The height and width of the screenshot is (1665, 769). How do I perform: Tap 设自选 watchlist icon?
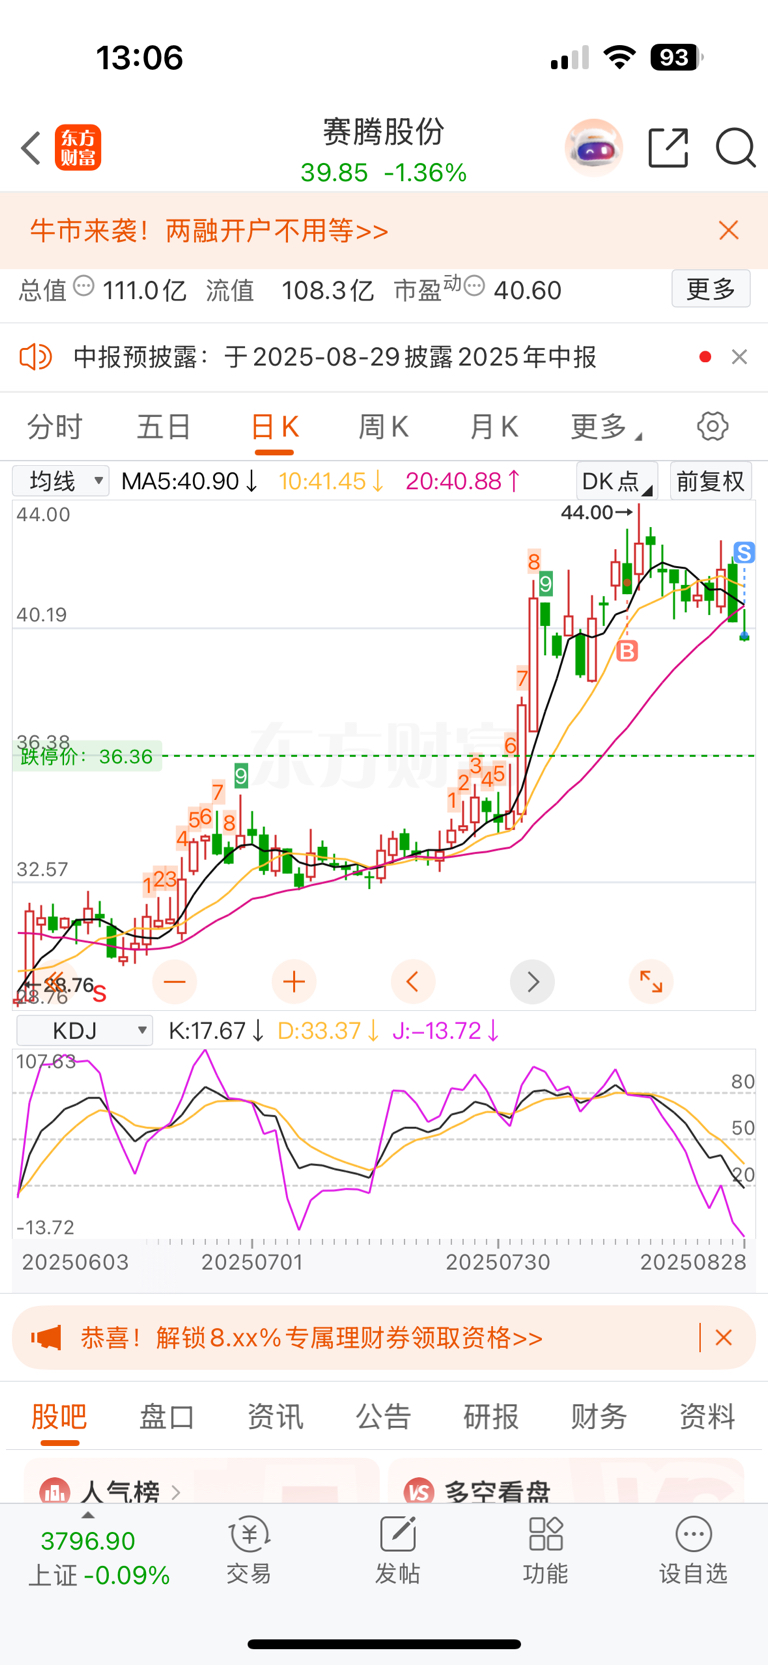coord(693,1551)
